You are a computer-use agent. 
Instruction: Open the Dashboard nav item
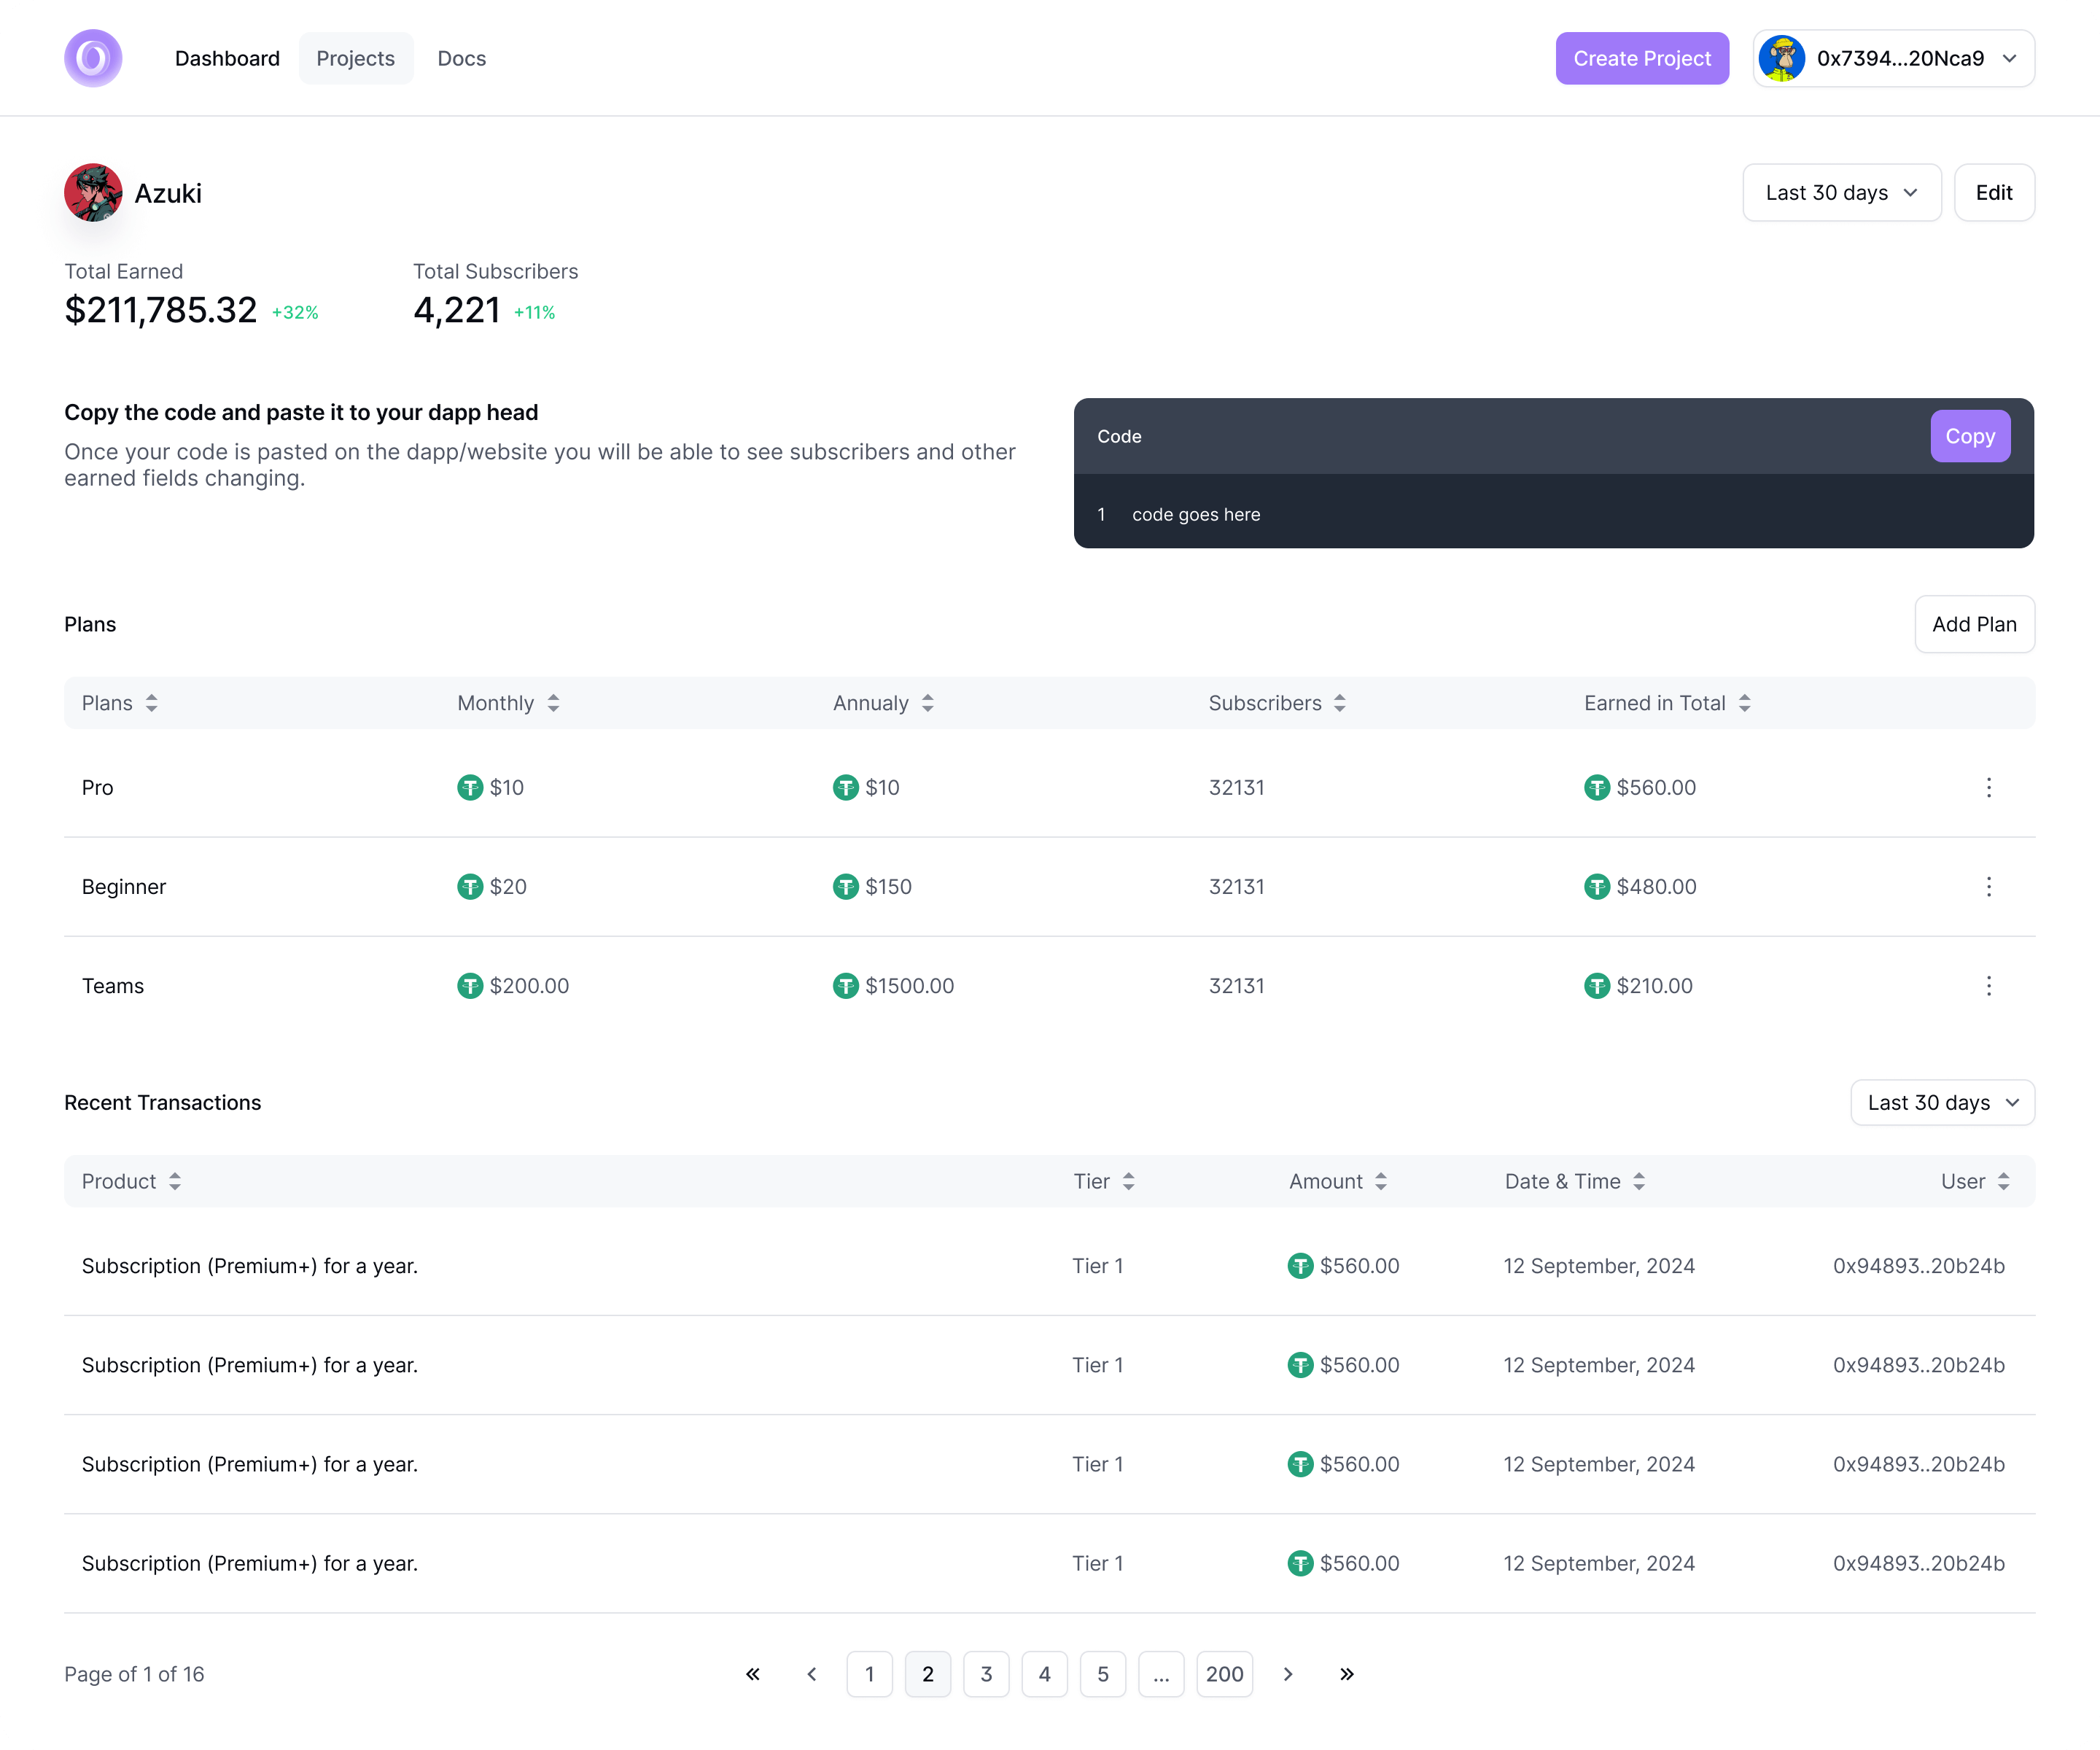[x=227, y=58]
